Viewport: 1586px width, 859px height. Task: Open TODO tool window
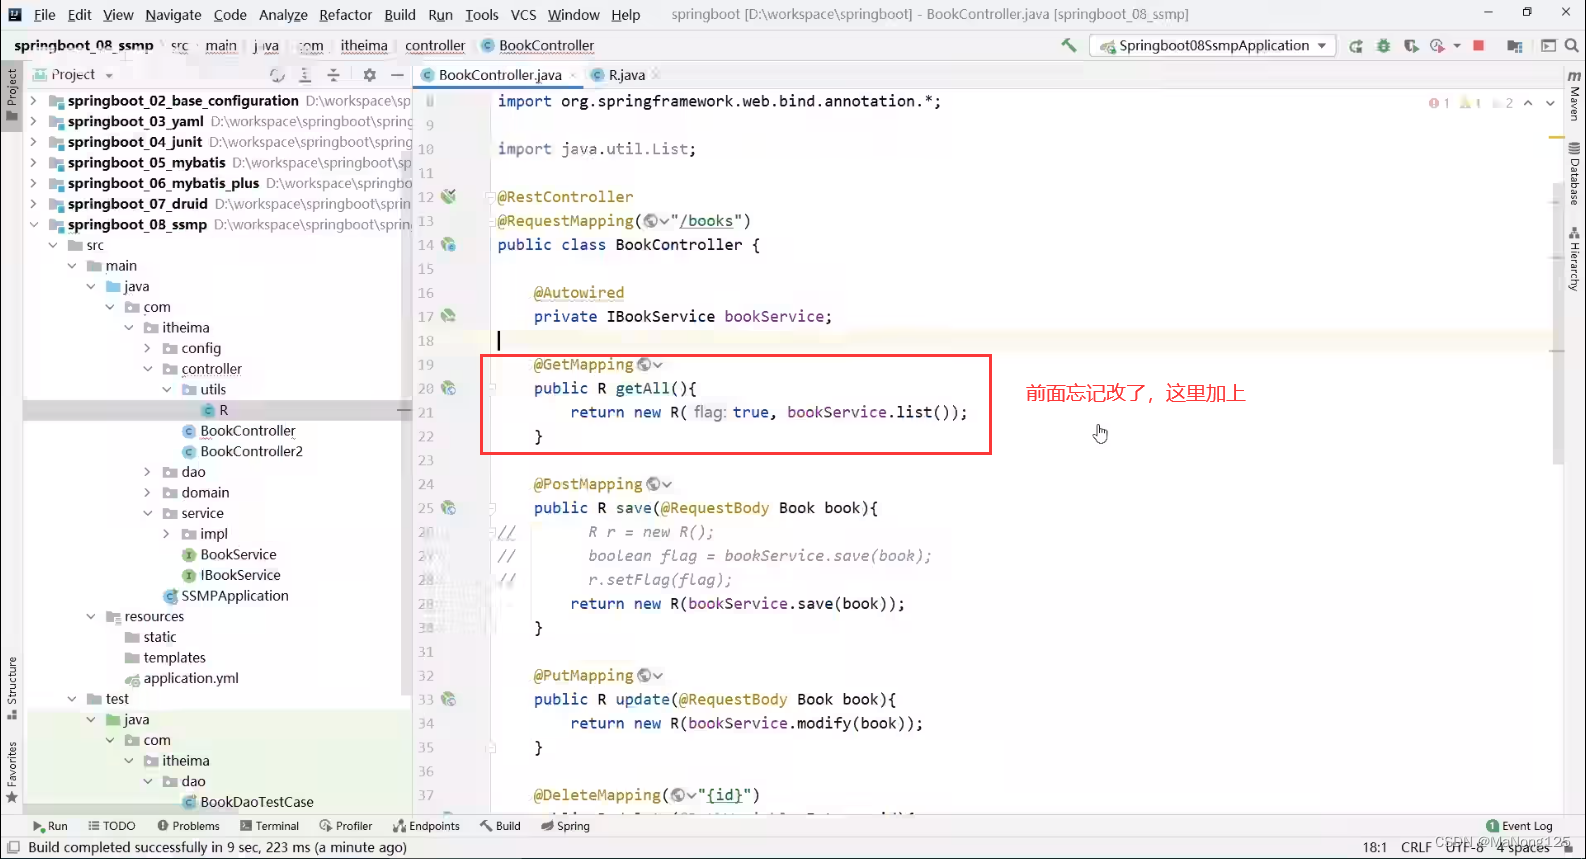(112, 826)
